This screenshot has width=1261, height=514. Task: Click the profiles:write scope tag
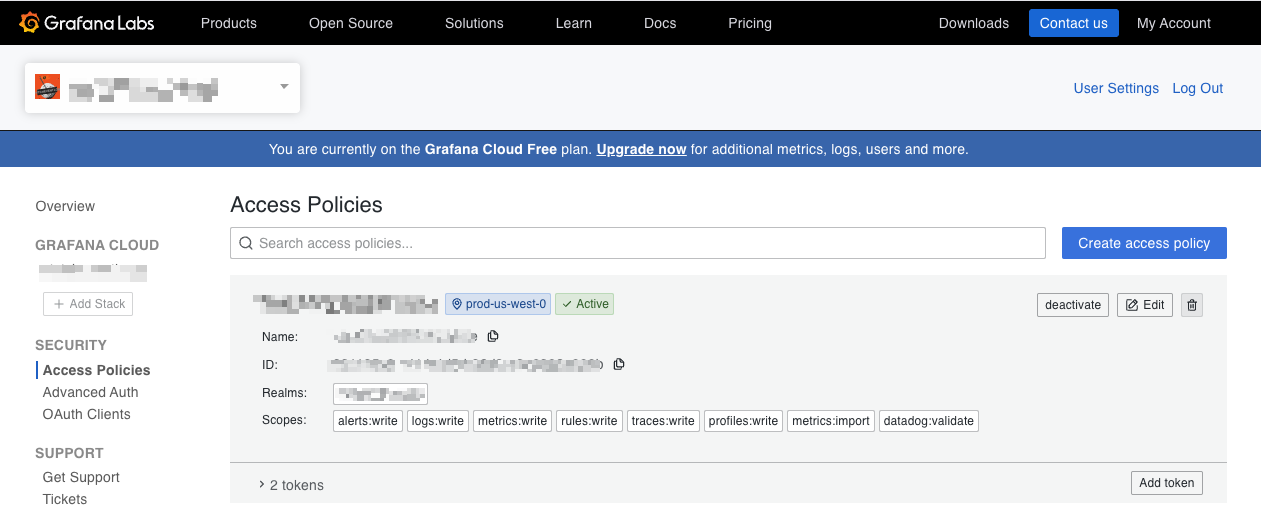click(x=743, y=421)
